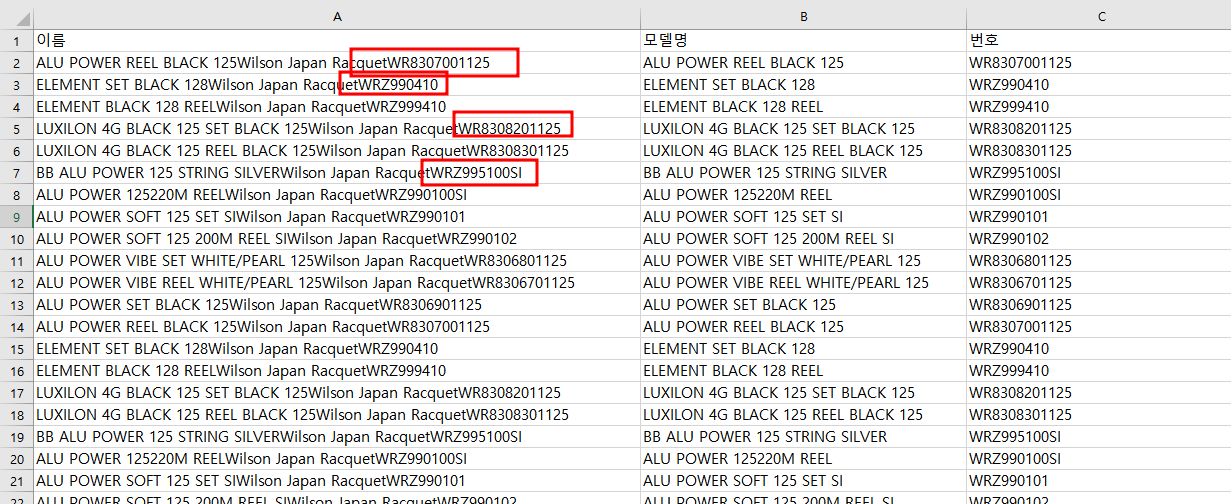
Task: Select cell C3 WRZ990410
Action: click(x=1099, y=85)
